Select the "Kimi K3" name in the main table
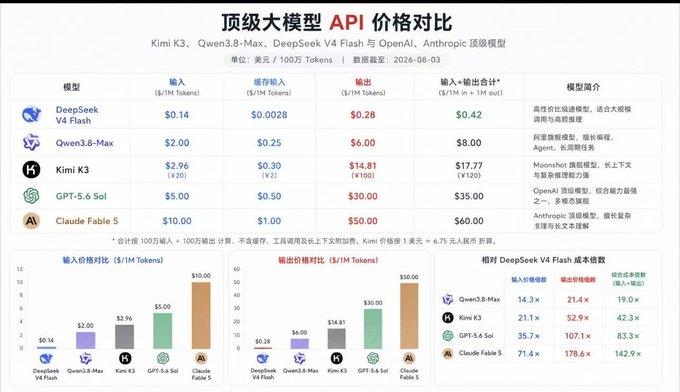 pyautogui.click(x=72, y=170)
